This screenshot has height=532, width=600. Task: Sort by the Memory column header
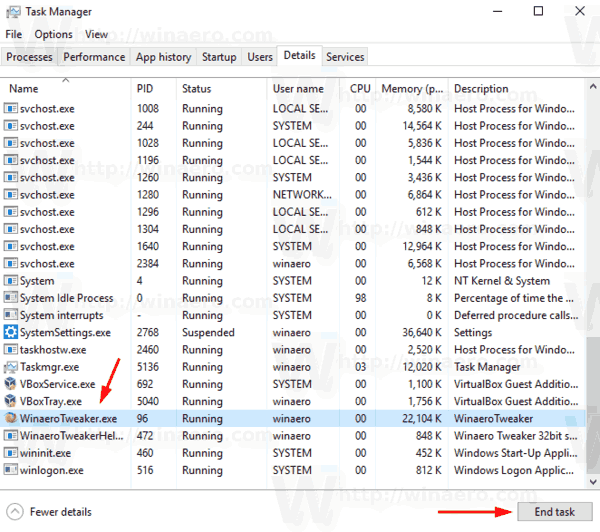tap(412, 88)
